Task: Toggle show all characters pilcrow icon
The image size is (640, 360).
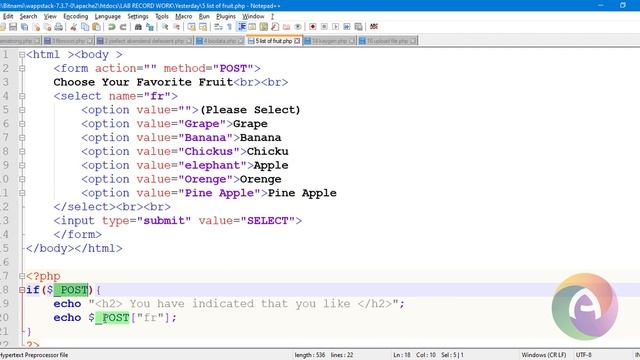Action: pos(229,27)
